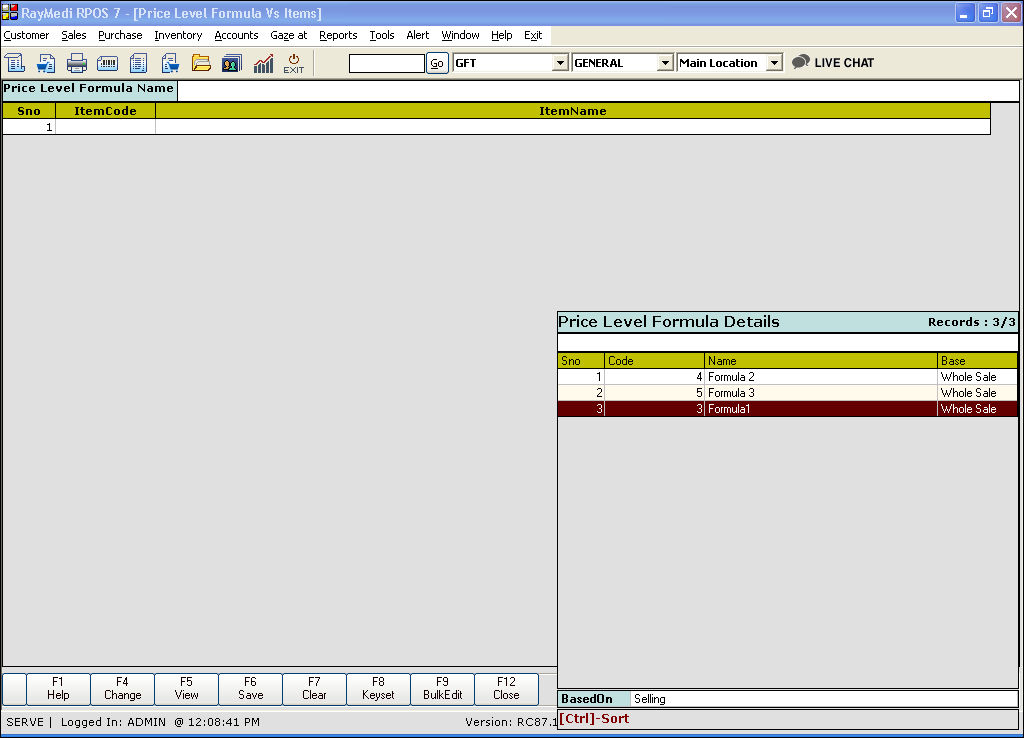Screen dimensions: 1024x738
Task: Click the customers people icon
Action: [x=232, y=63]
